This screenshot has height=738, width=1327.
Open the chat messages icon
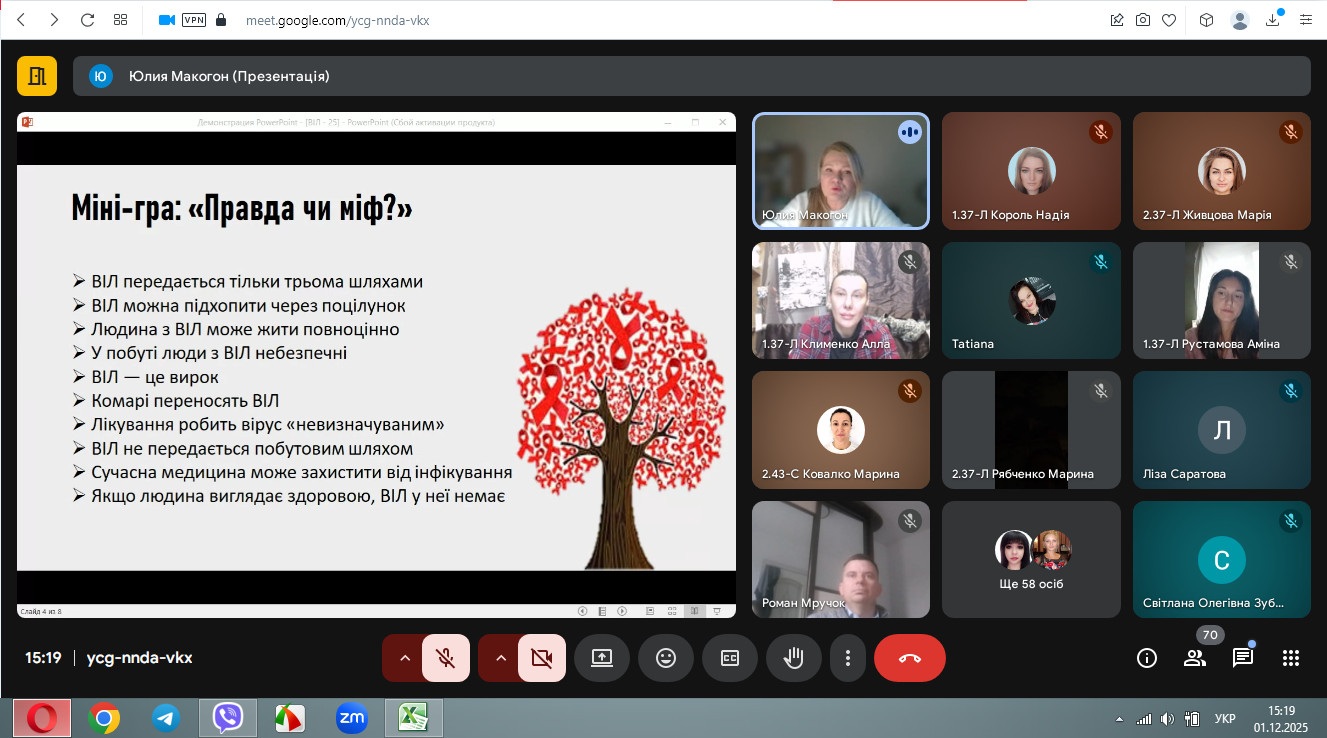coord(1243,658)
